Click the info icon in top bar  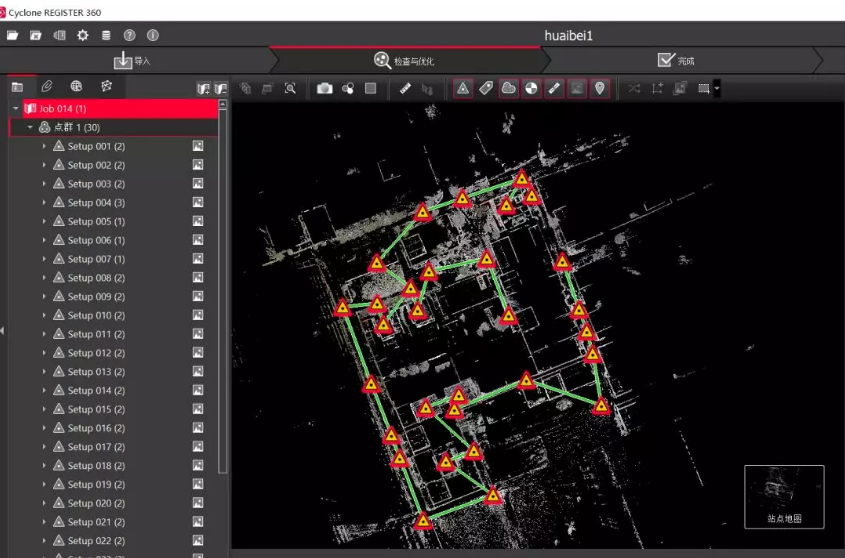(x=153, y=35)
